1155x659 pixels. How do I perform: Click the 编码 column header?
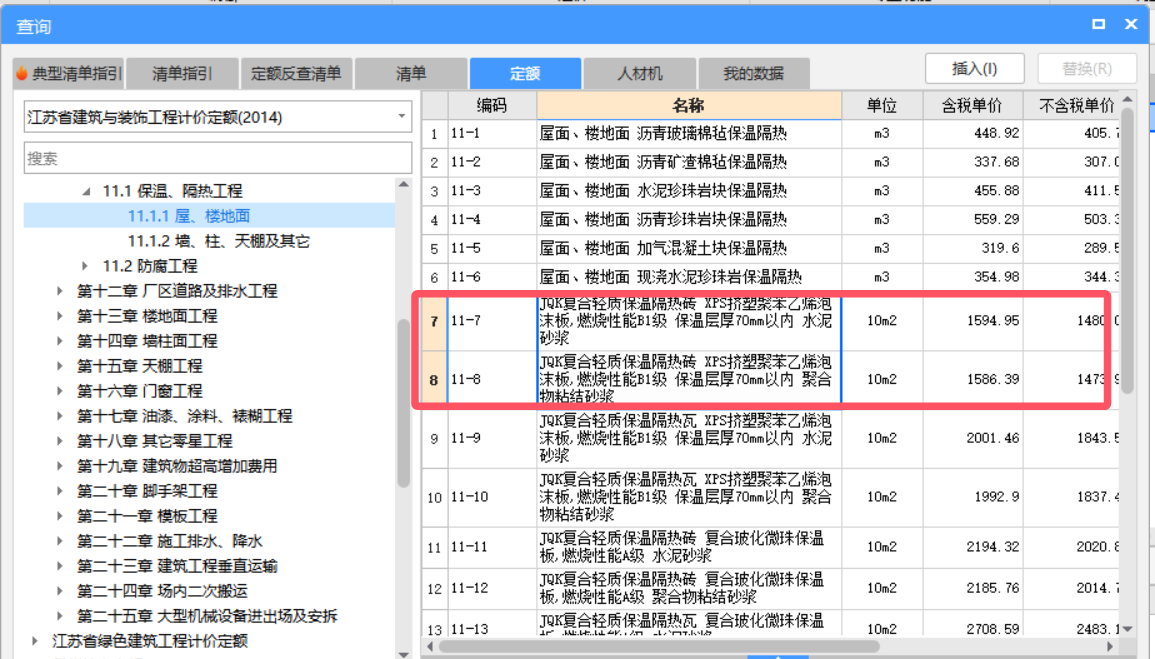point(492,106)
